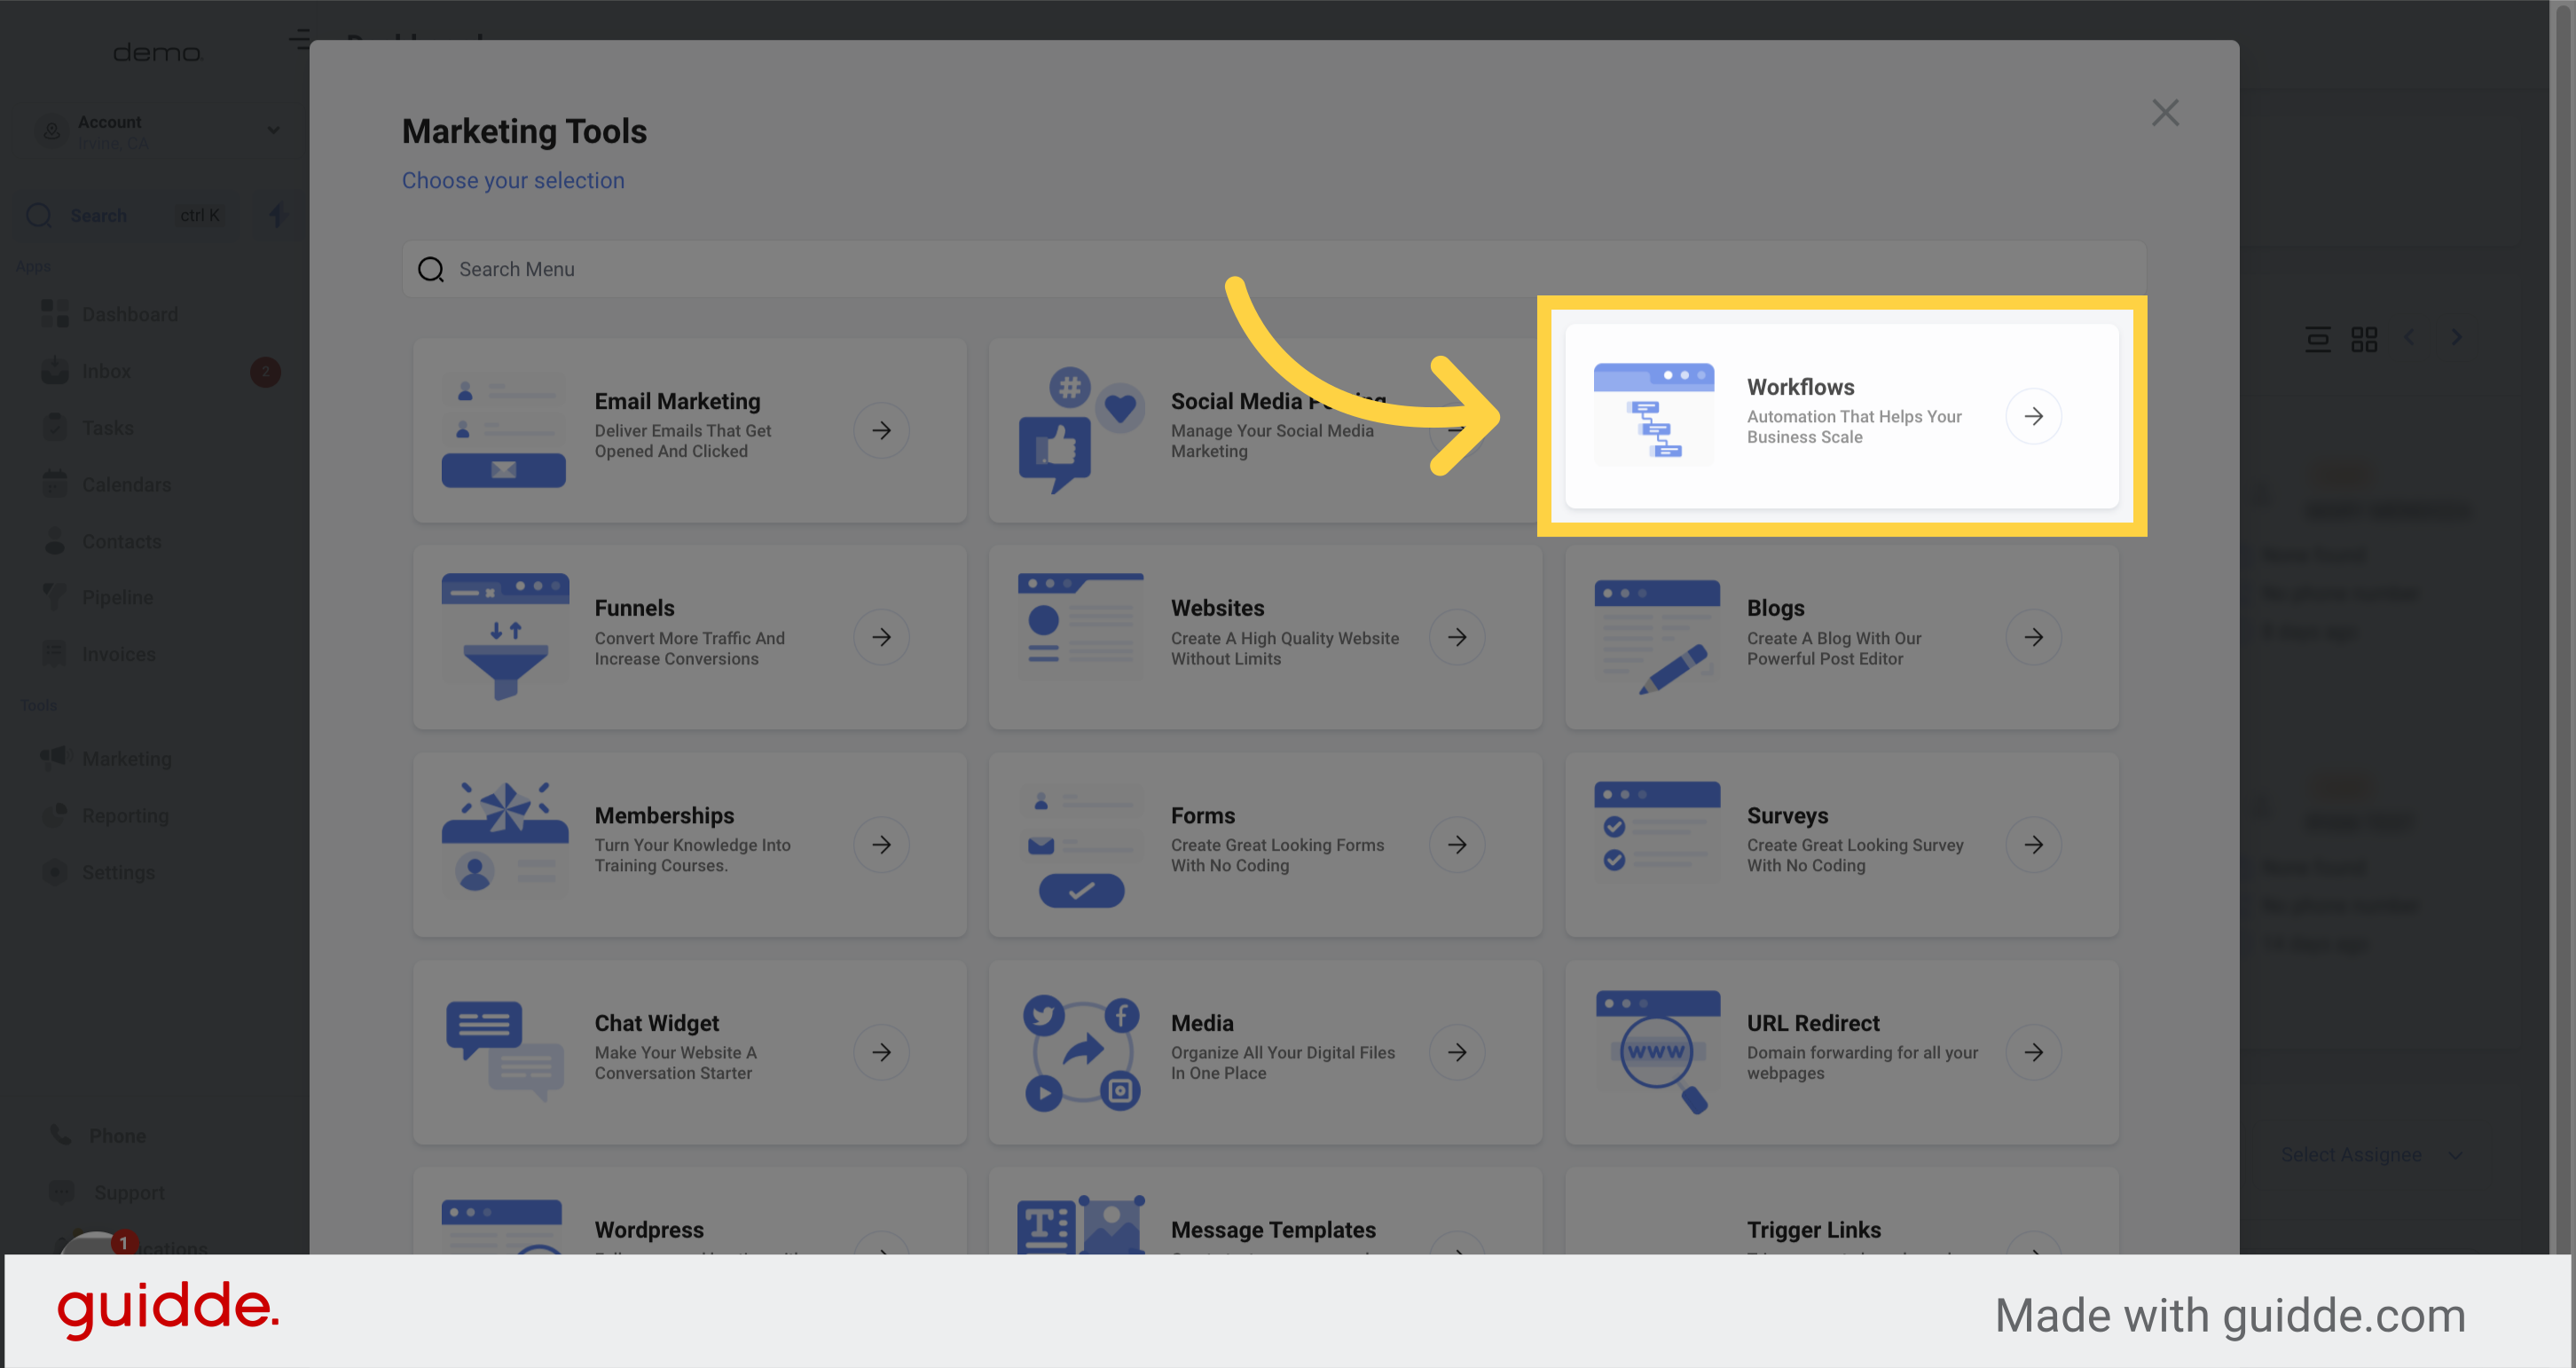2576x1368 pixels.
Task: Switch to list view layout toggle
Action: 2318,338
